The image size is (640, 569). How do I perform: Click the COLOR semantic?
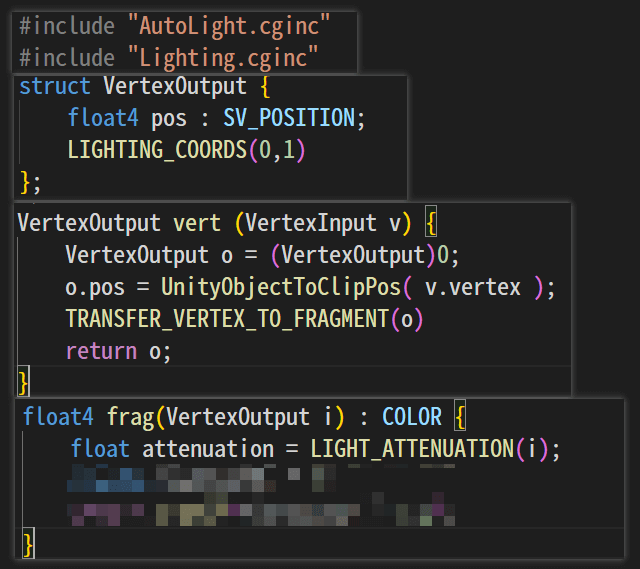pos(411,416)
